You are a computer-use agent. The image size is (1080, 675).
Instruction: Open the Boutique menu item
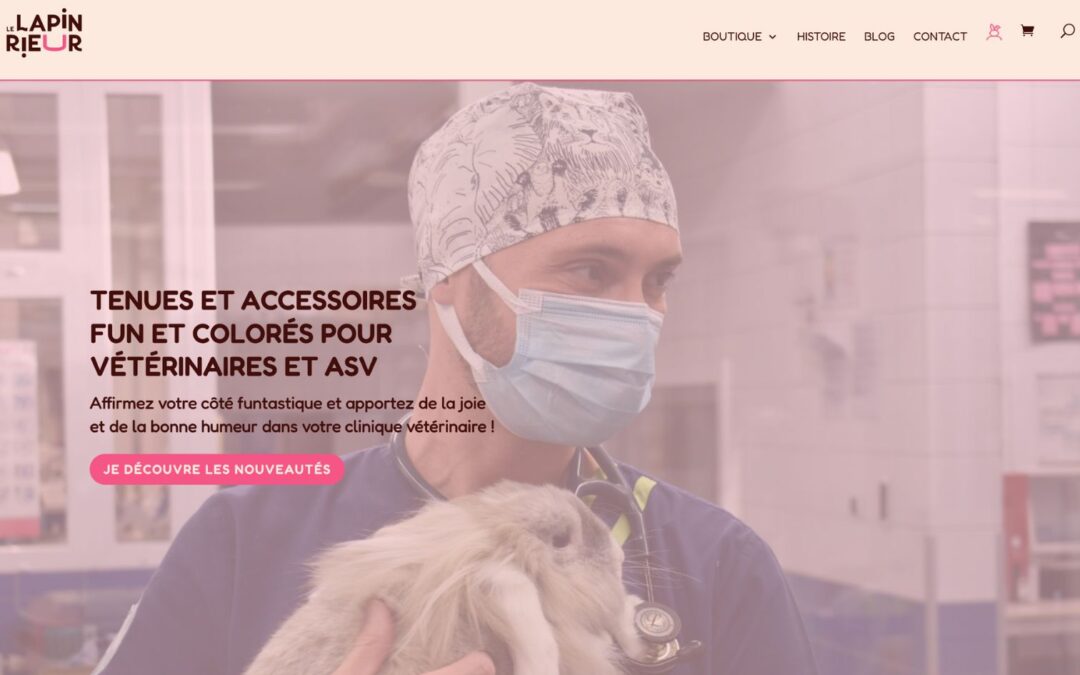coord(731,37)
